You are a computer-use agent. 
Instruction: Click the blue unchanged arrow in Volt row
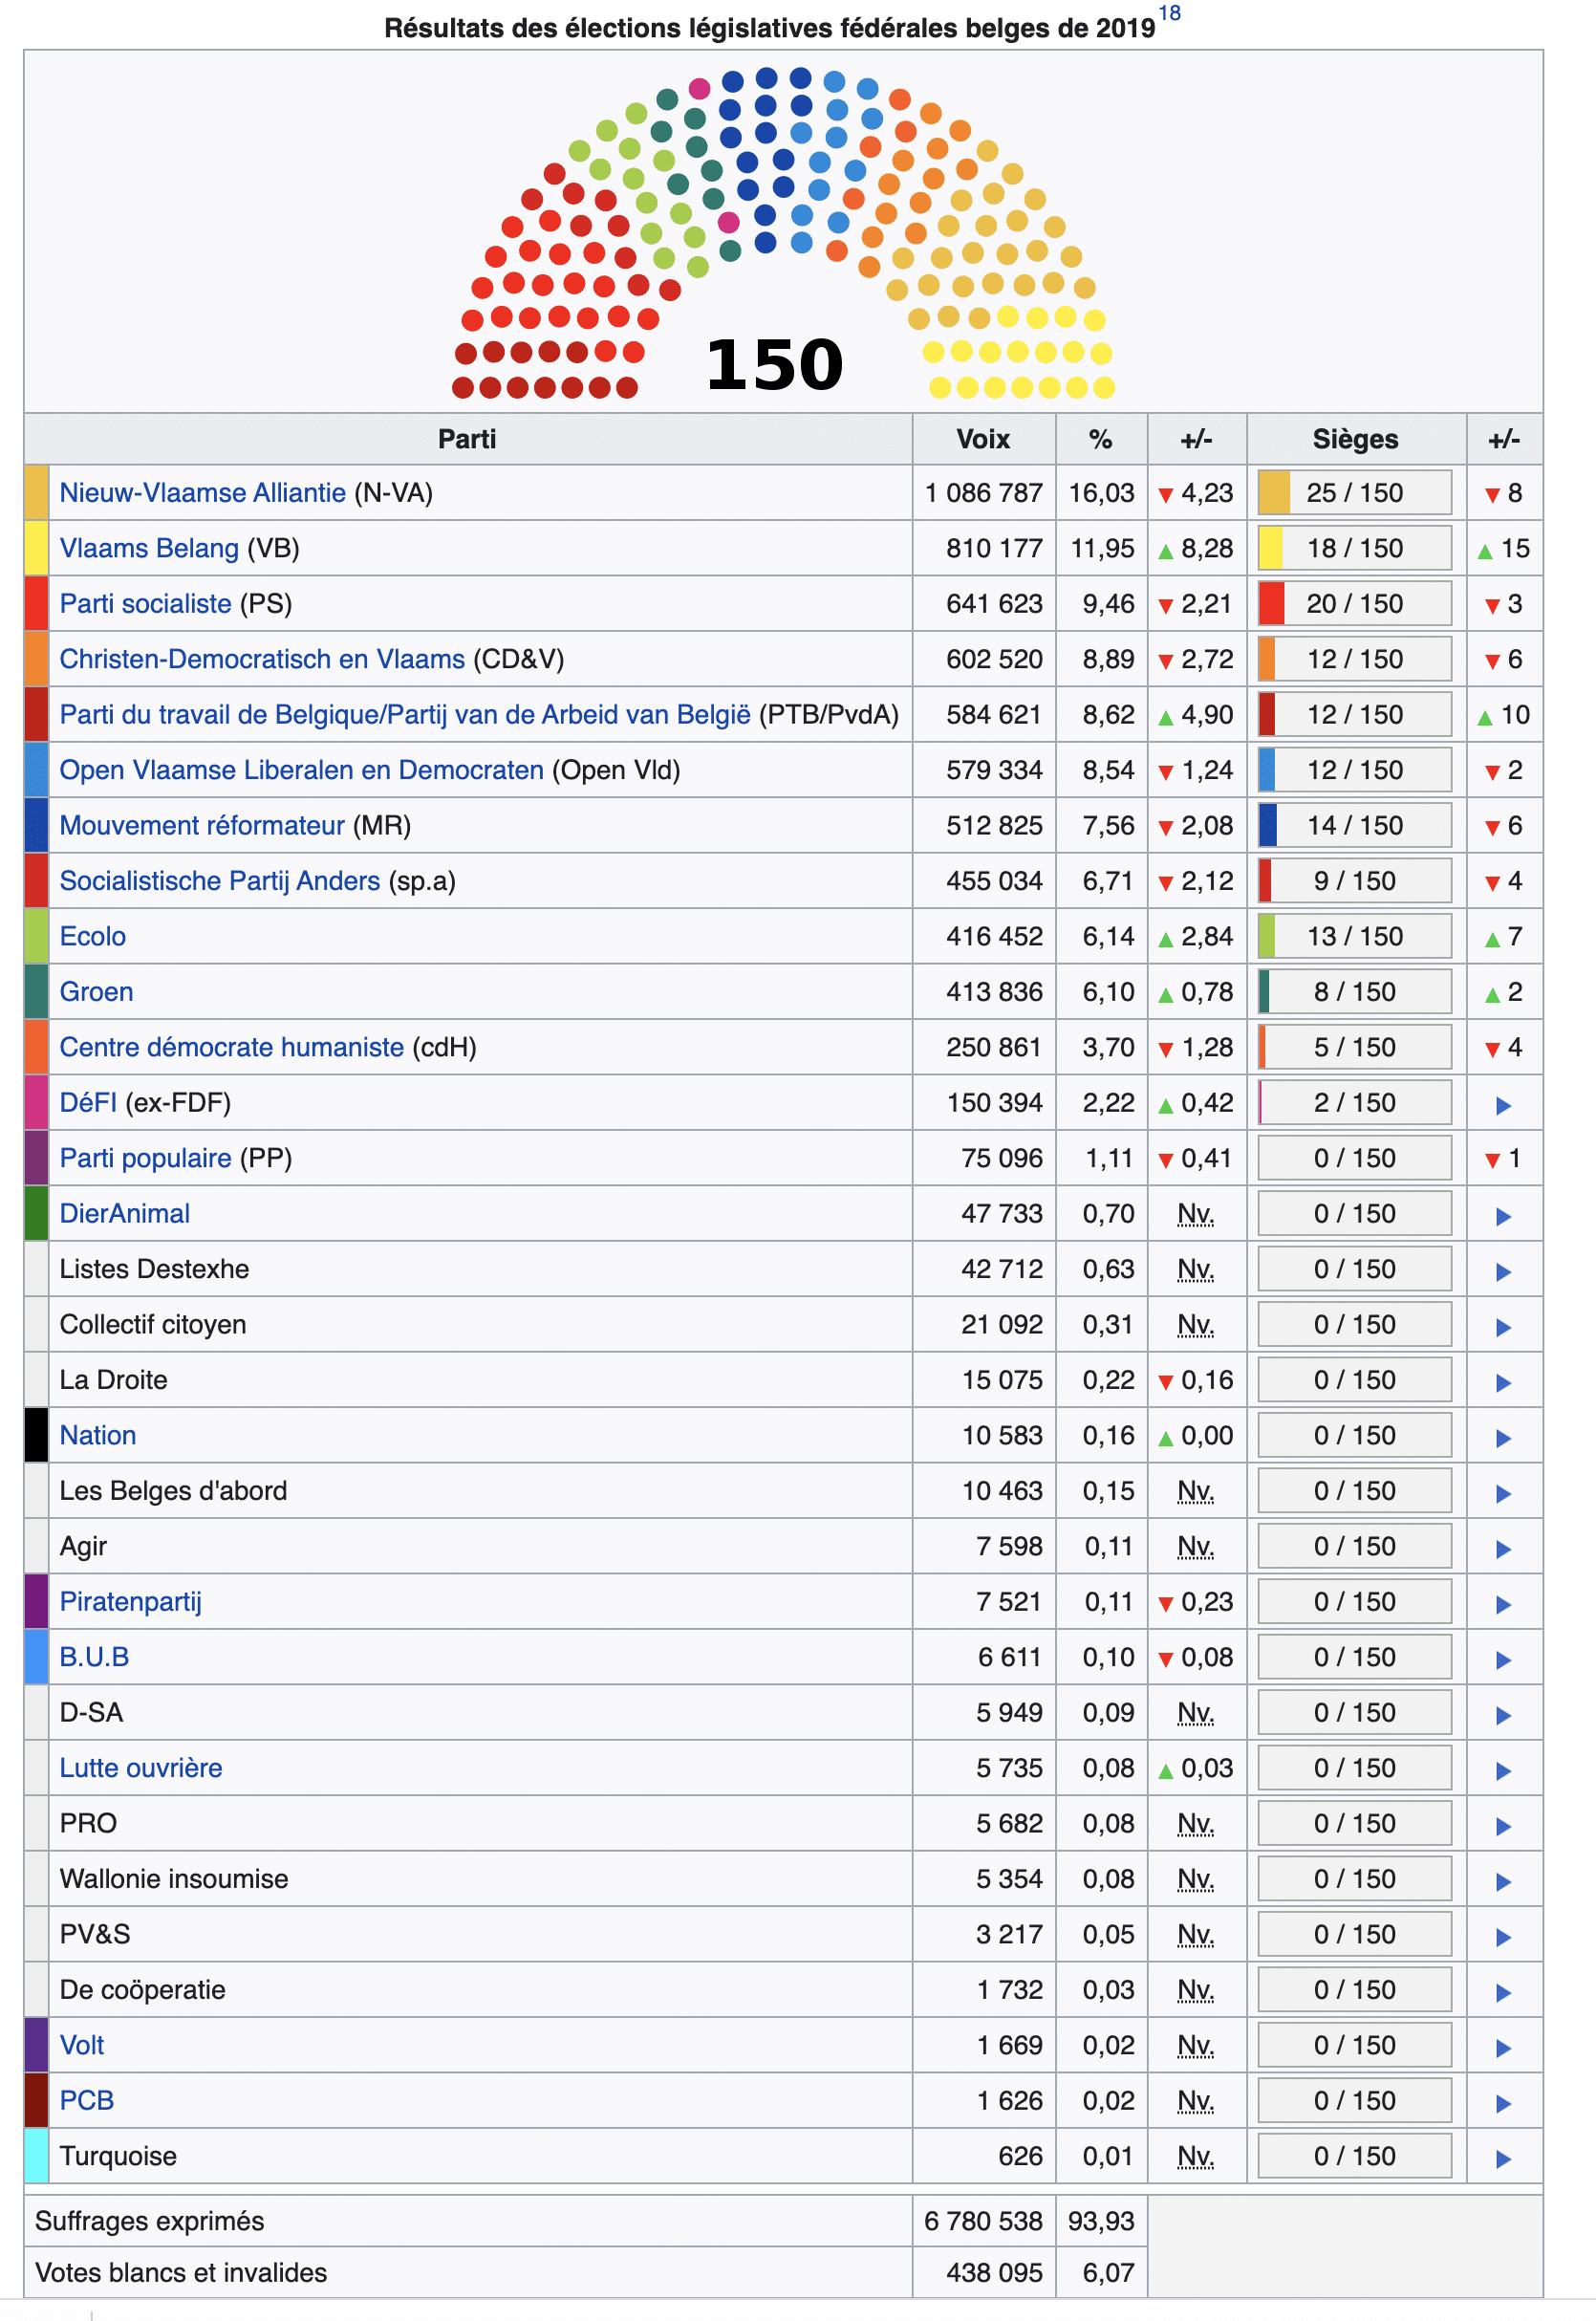click(x=1503, y=2048)
